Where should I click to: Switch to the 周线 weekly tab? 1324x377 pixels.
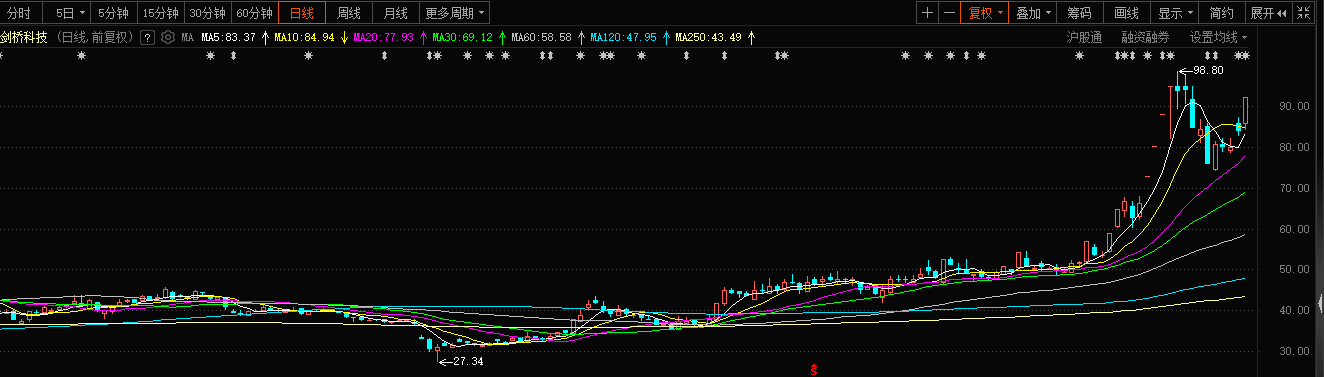pyautogui.click(x=348, y=13)
